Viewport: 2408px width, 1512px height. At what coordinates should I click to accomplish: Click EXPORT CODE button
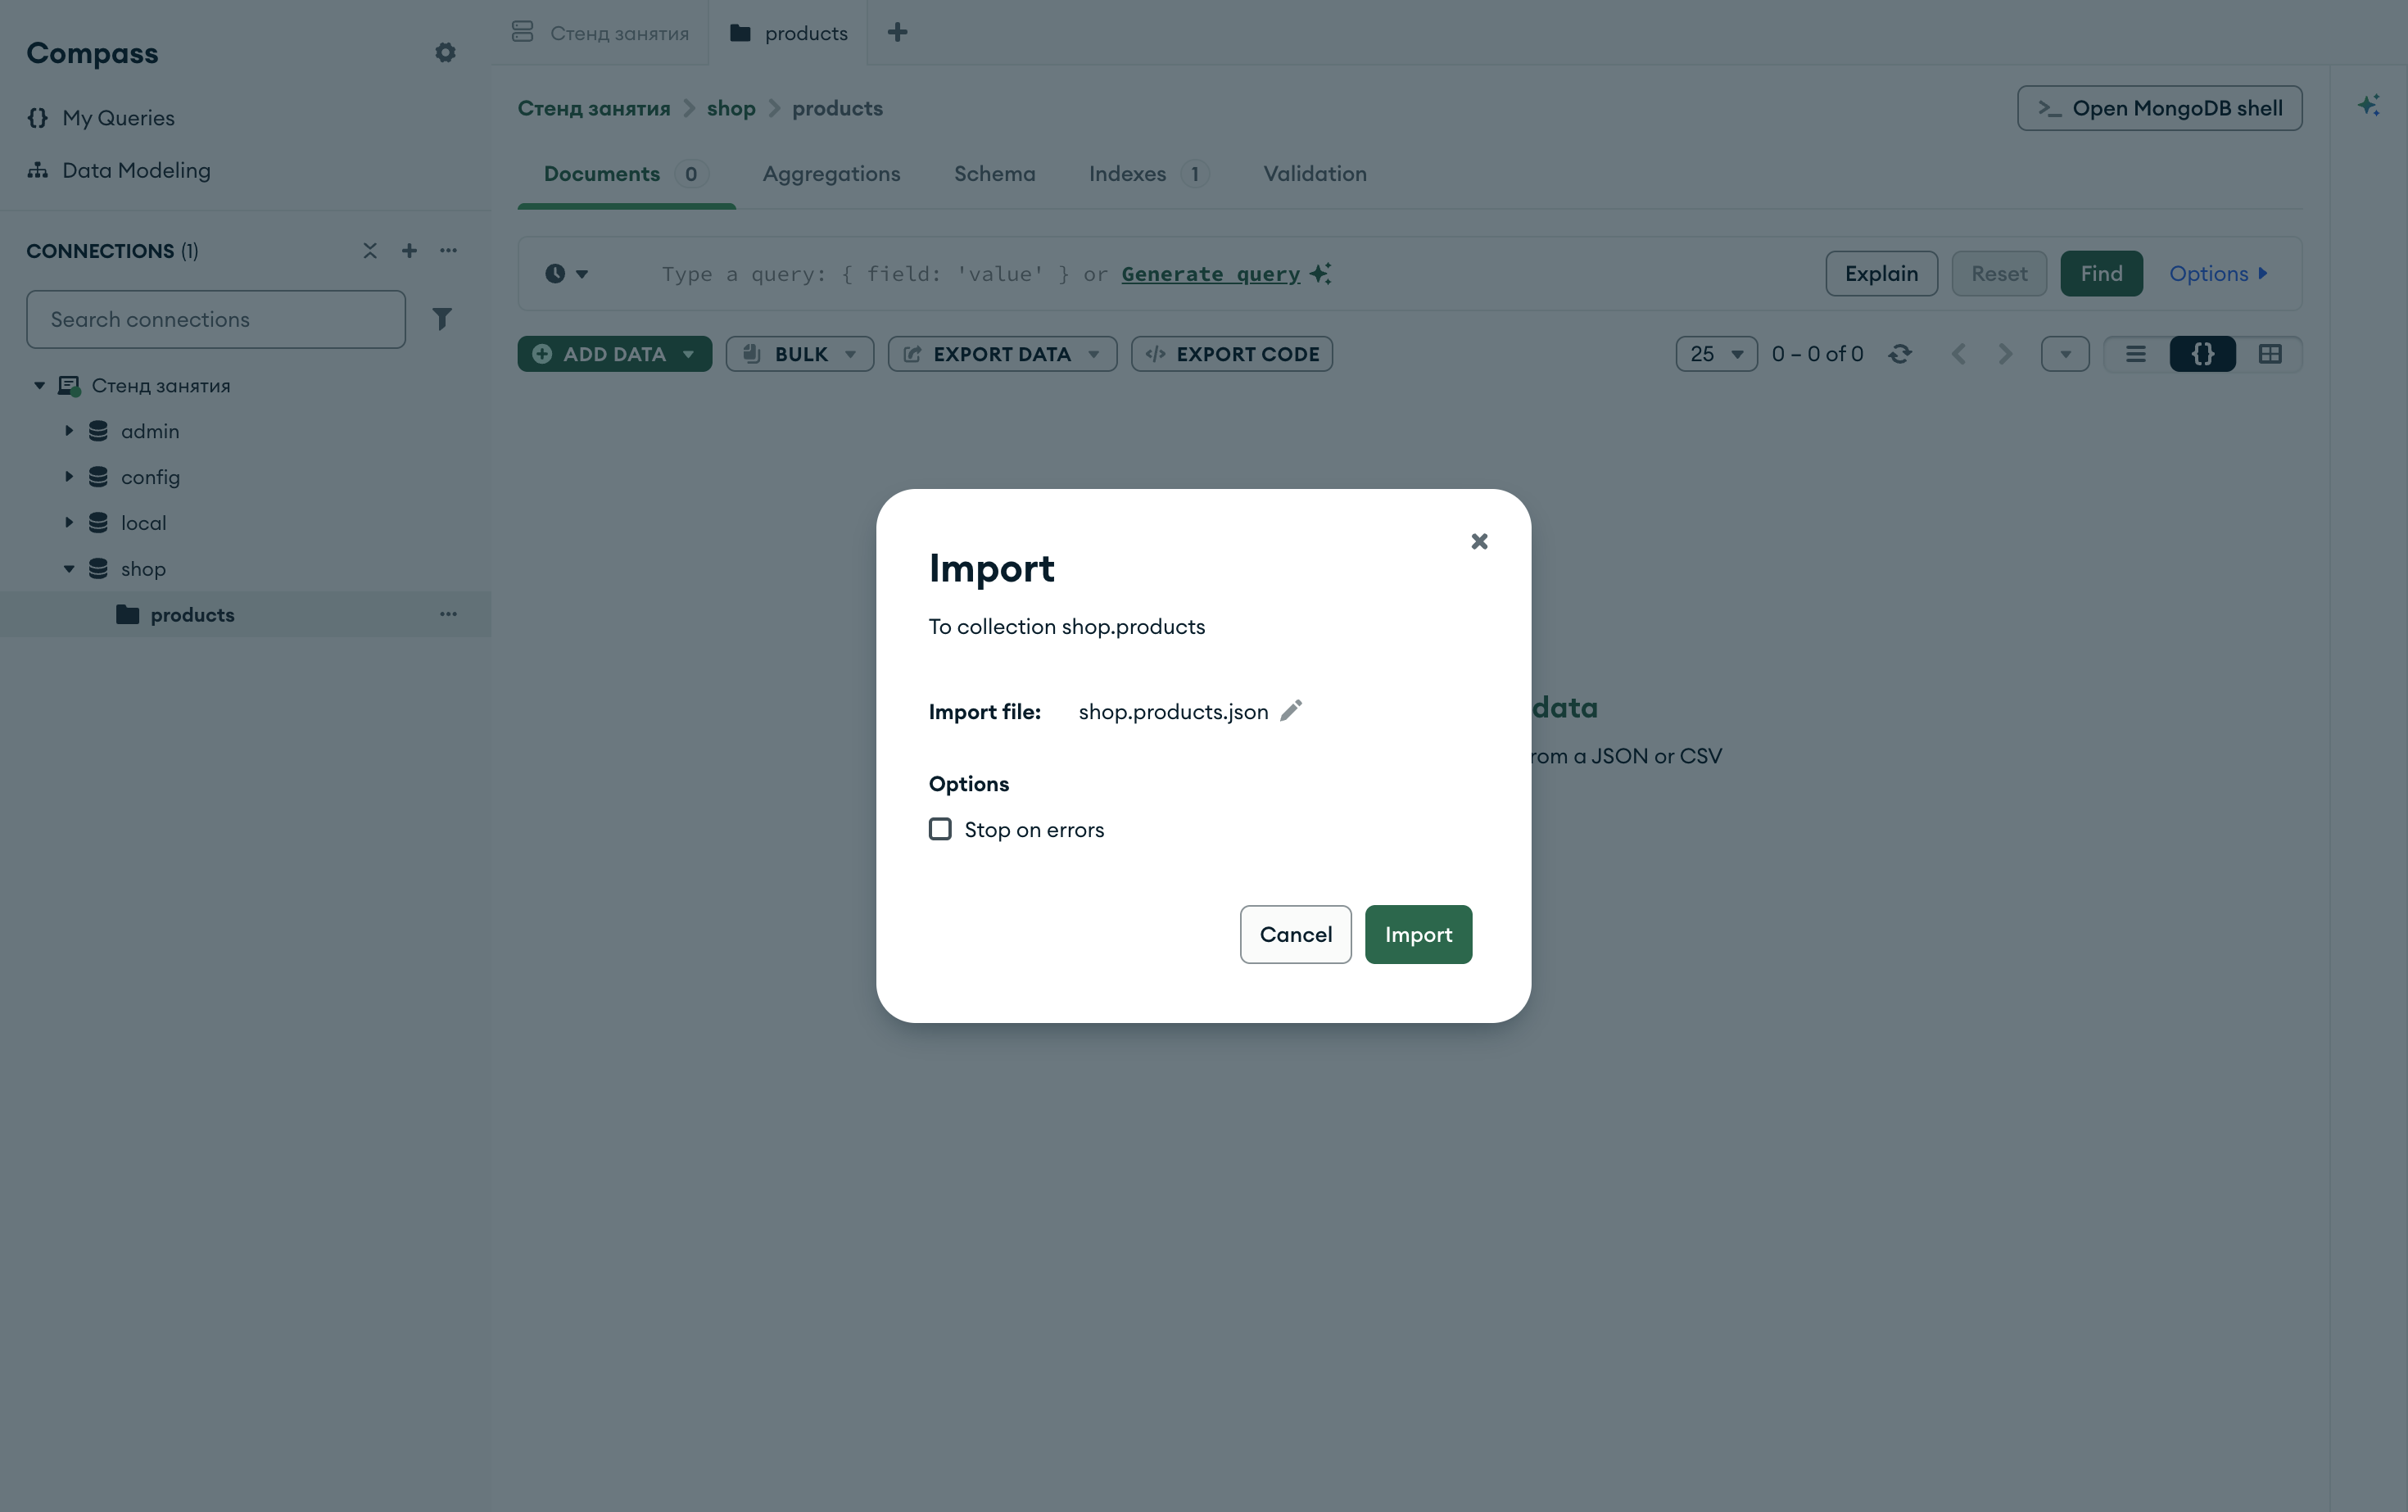coord(1231,354)
